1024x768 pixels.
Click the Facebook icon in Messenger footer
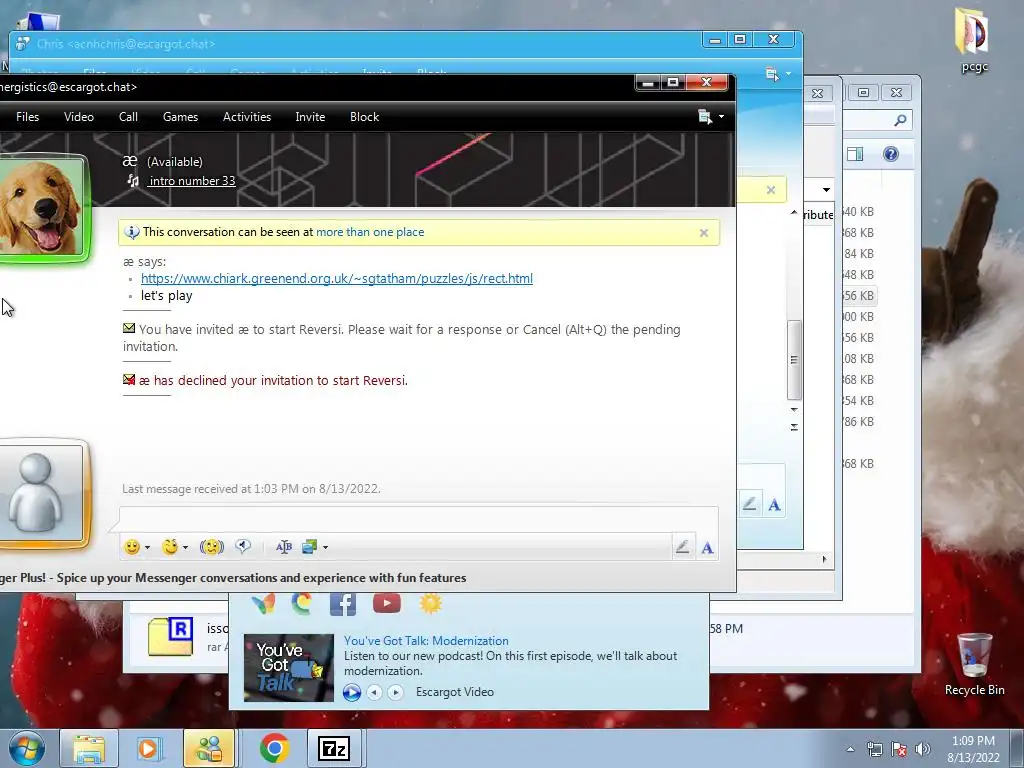(343, 603)
